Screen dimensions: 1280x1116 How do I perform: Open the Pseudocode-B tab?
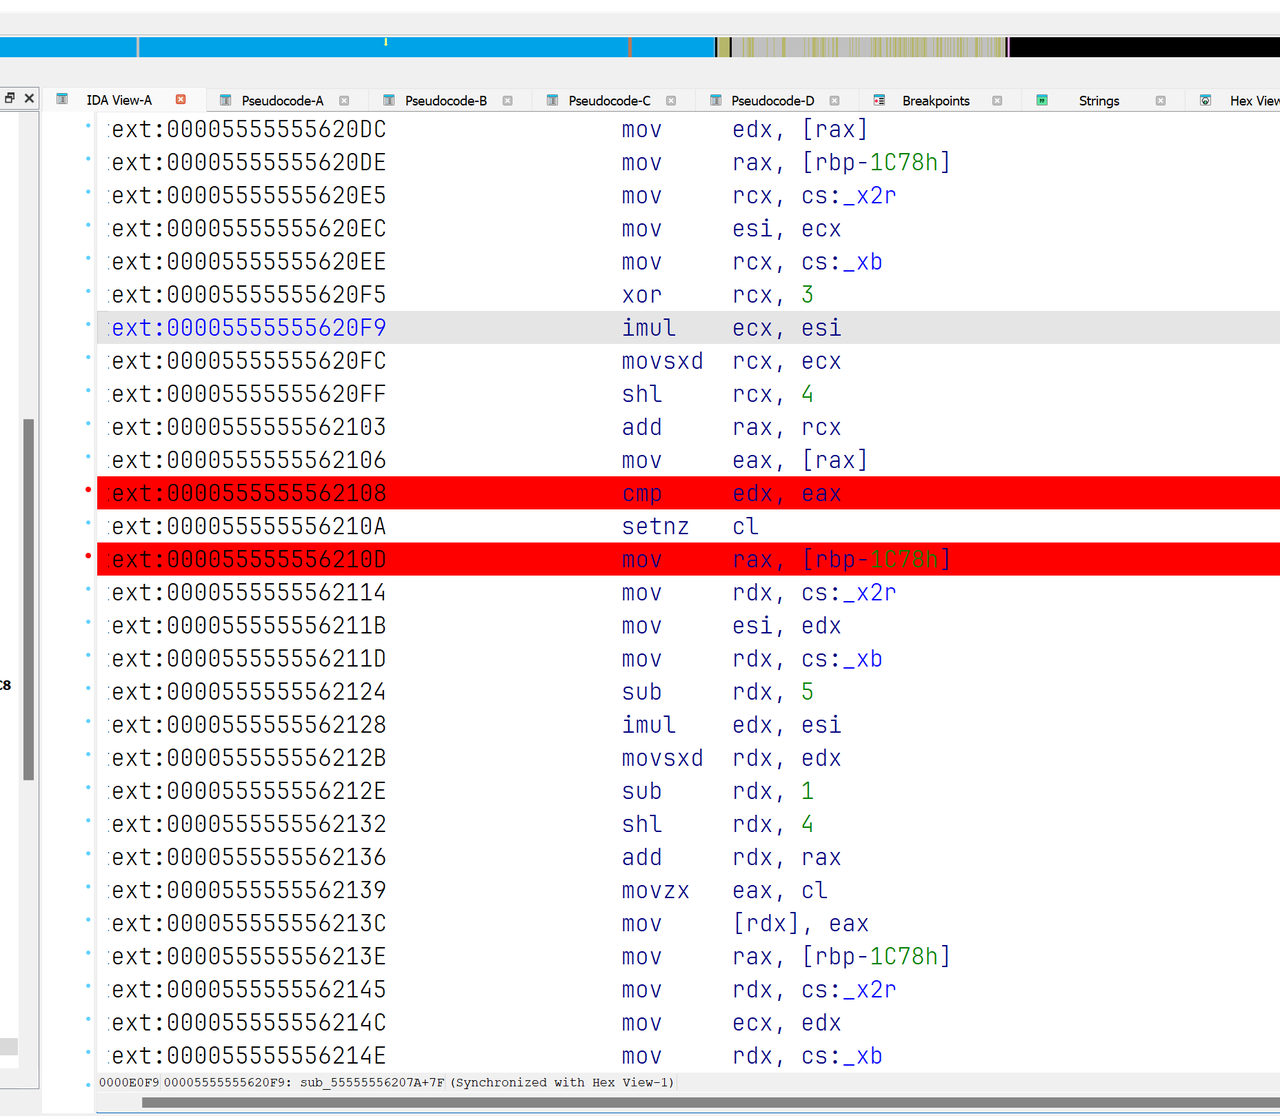pyautogui.click(x=446, y=100)
